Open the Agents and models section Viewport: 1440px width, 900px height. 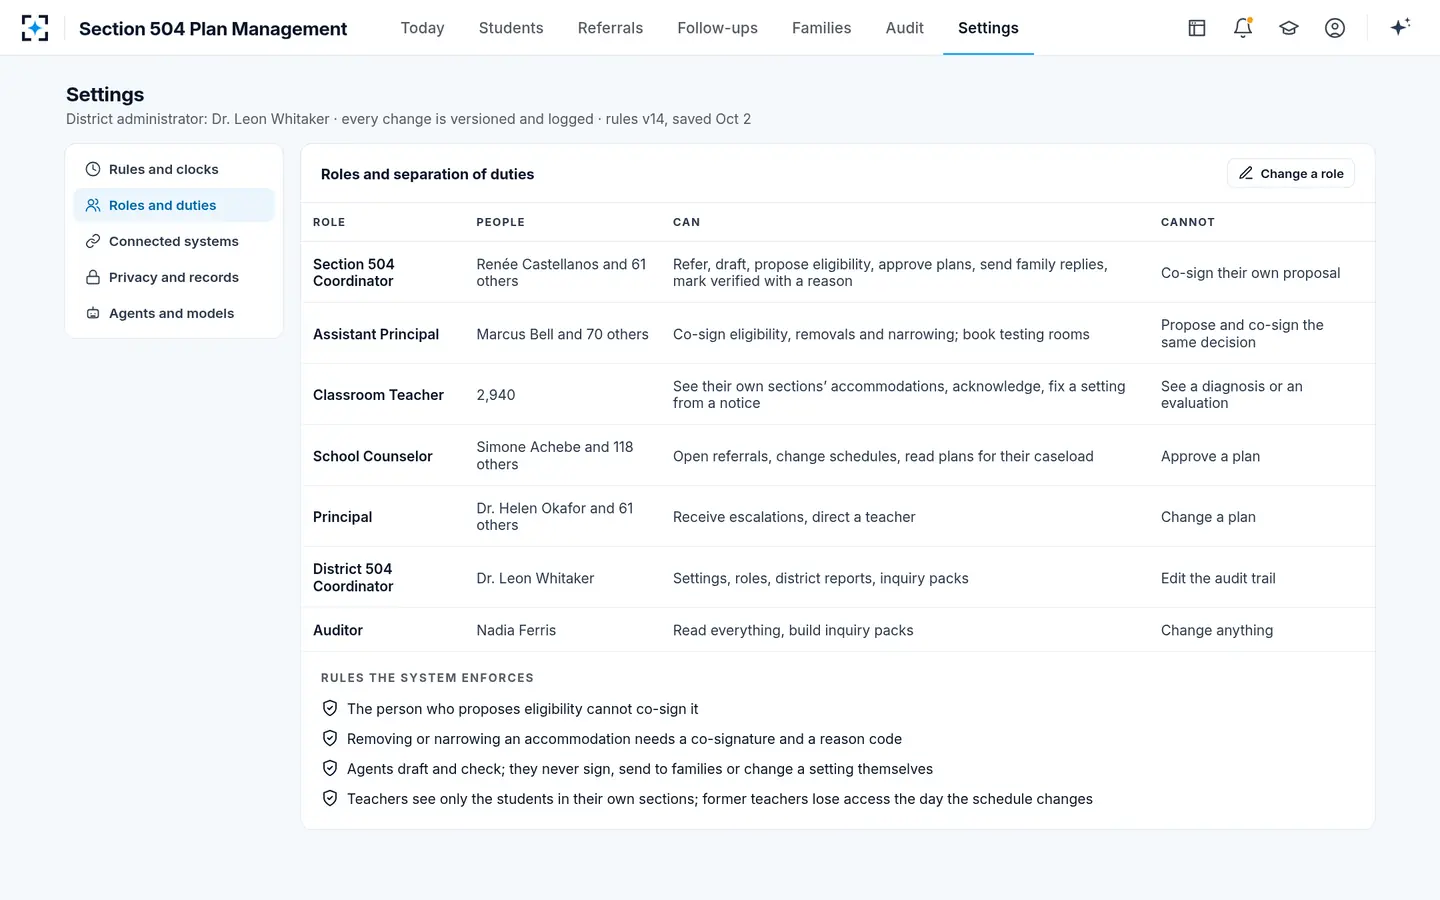(x=174, y=313)
